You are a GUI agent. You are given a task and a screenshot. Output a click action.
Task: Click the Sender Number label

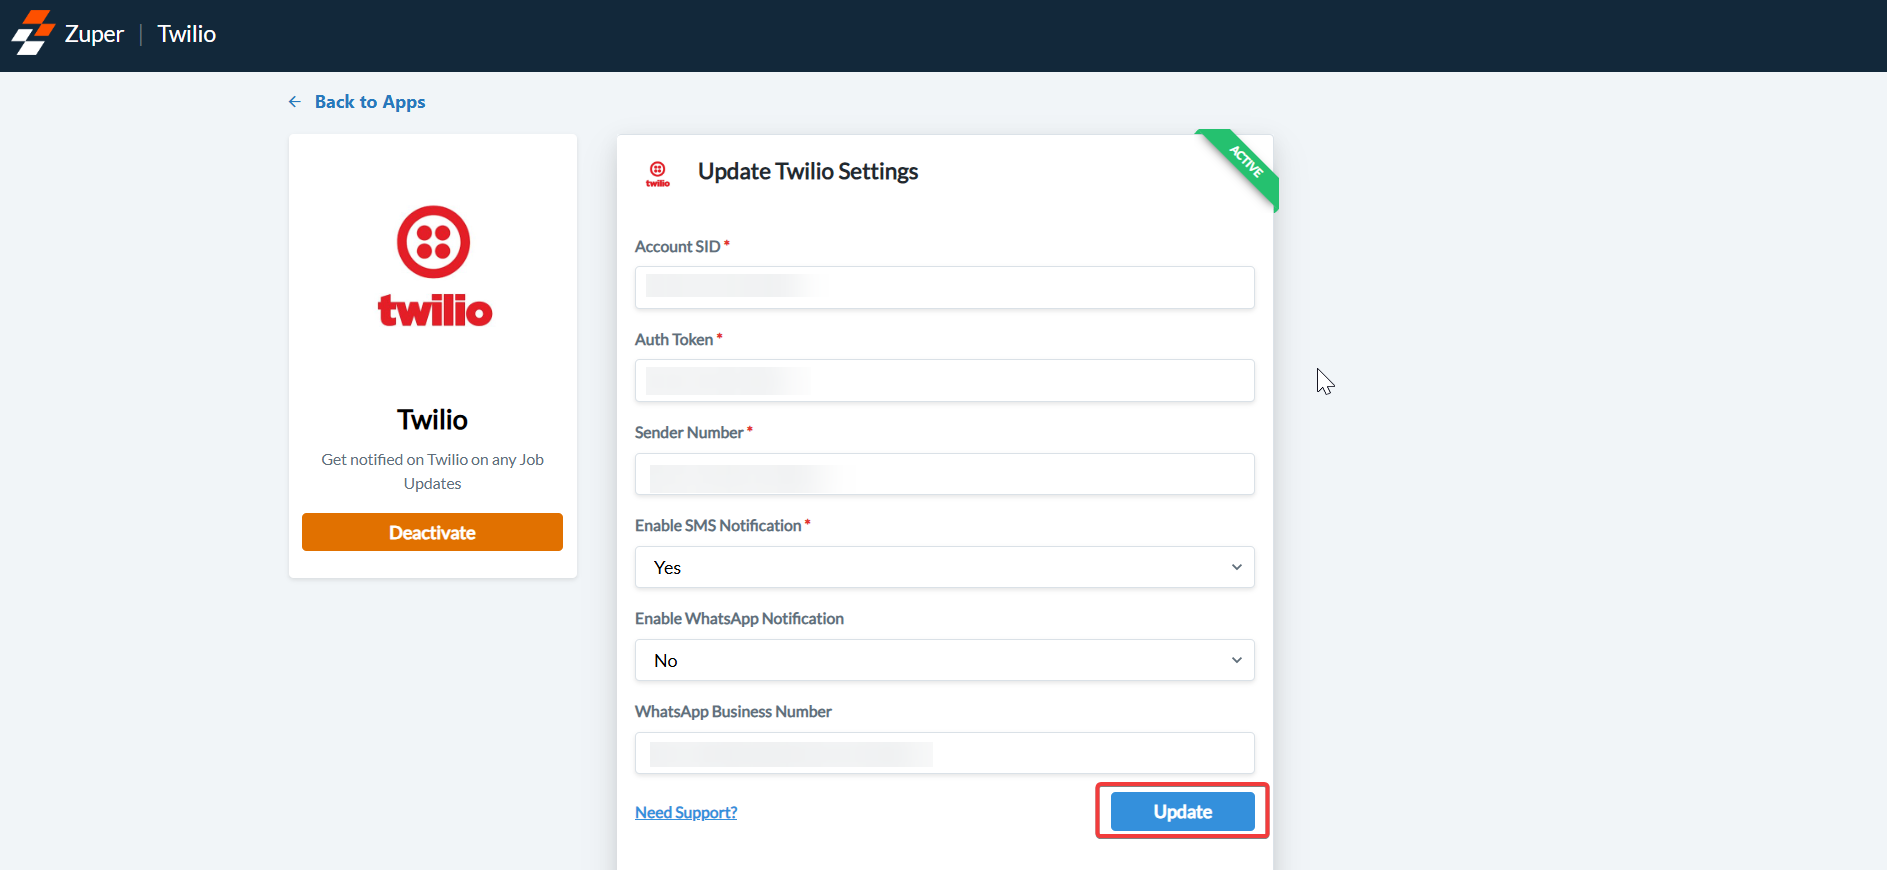click(689, 433)
